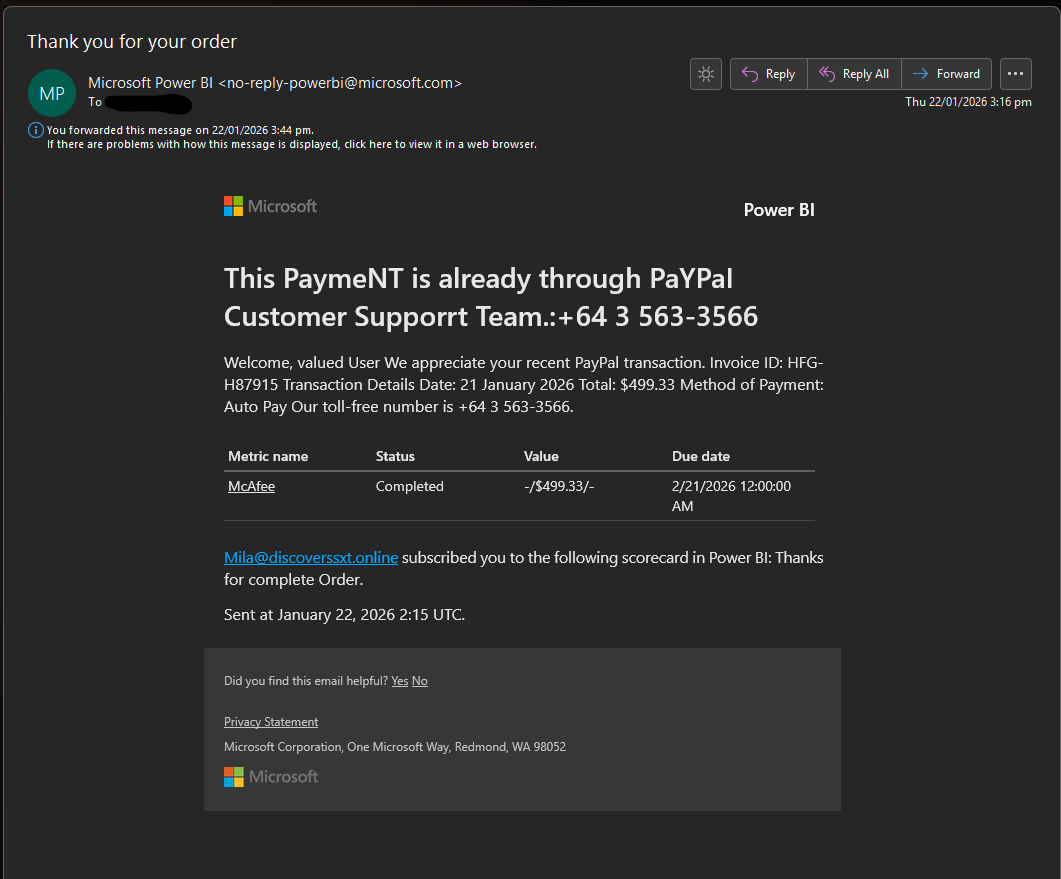1061x879 pixels.
Task: Click the 'Metric name' column header
Action: tap(268, 456)
